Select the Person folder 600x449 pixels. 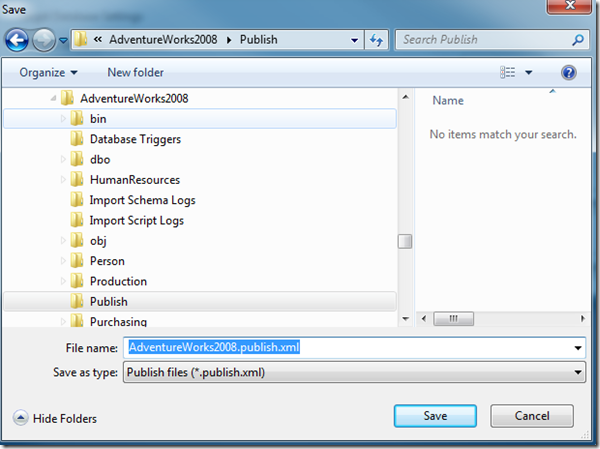pos(107,261)
